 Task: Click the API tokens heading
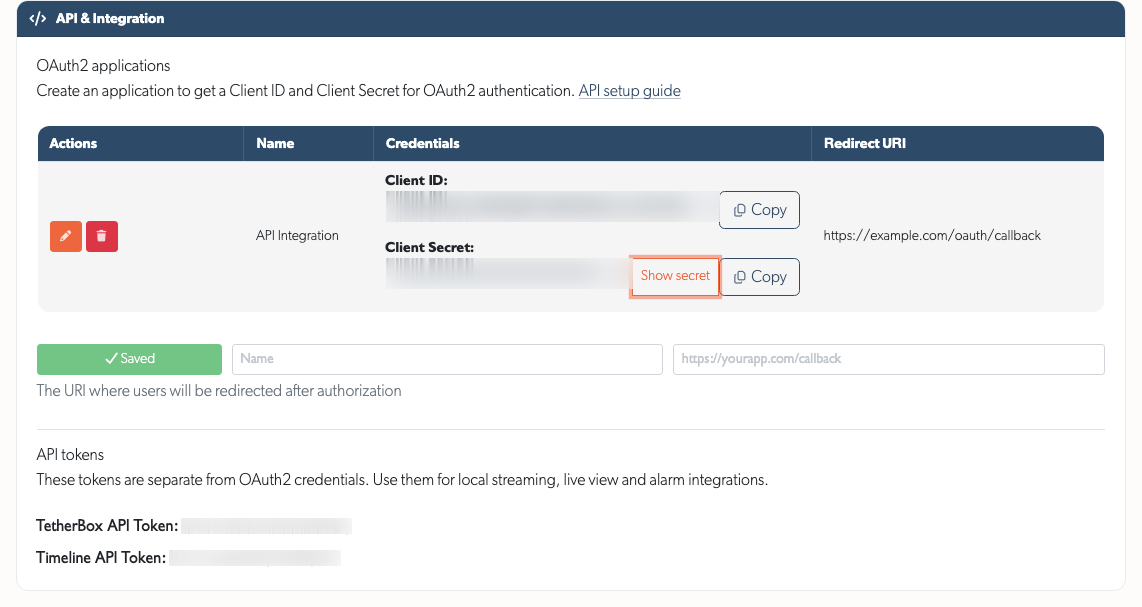point(70,455)
